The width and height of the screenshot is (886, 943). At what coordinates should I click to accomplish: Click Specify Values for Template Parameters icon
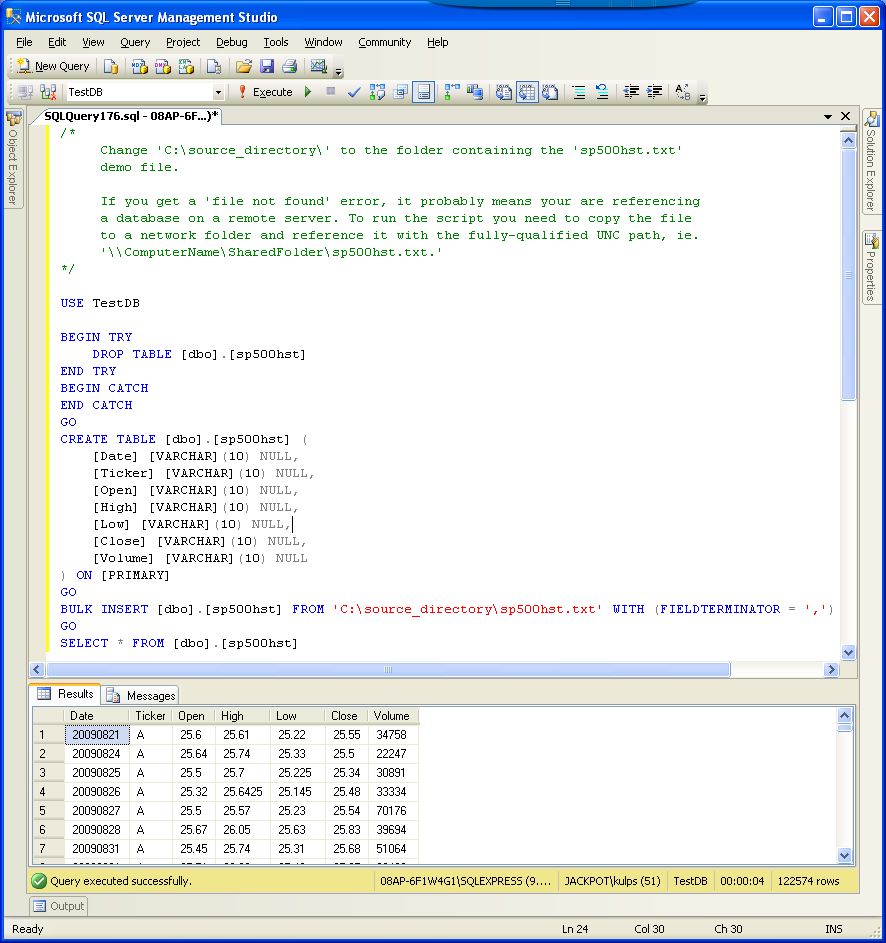tap(683, 92)
